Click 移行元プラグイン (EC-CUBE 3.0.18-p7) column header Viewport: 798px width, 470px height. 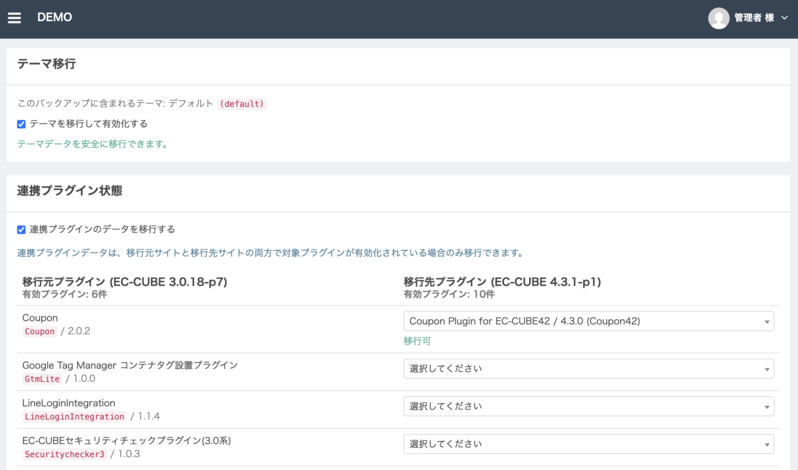(x=125, y=282)
